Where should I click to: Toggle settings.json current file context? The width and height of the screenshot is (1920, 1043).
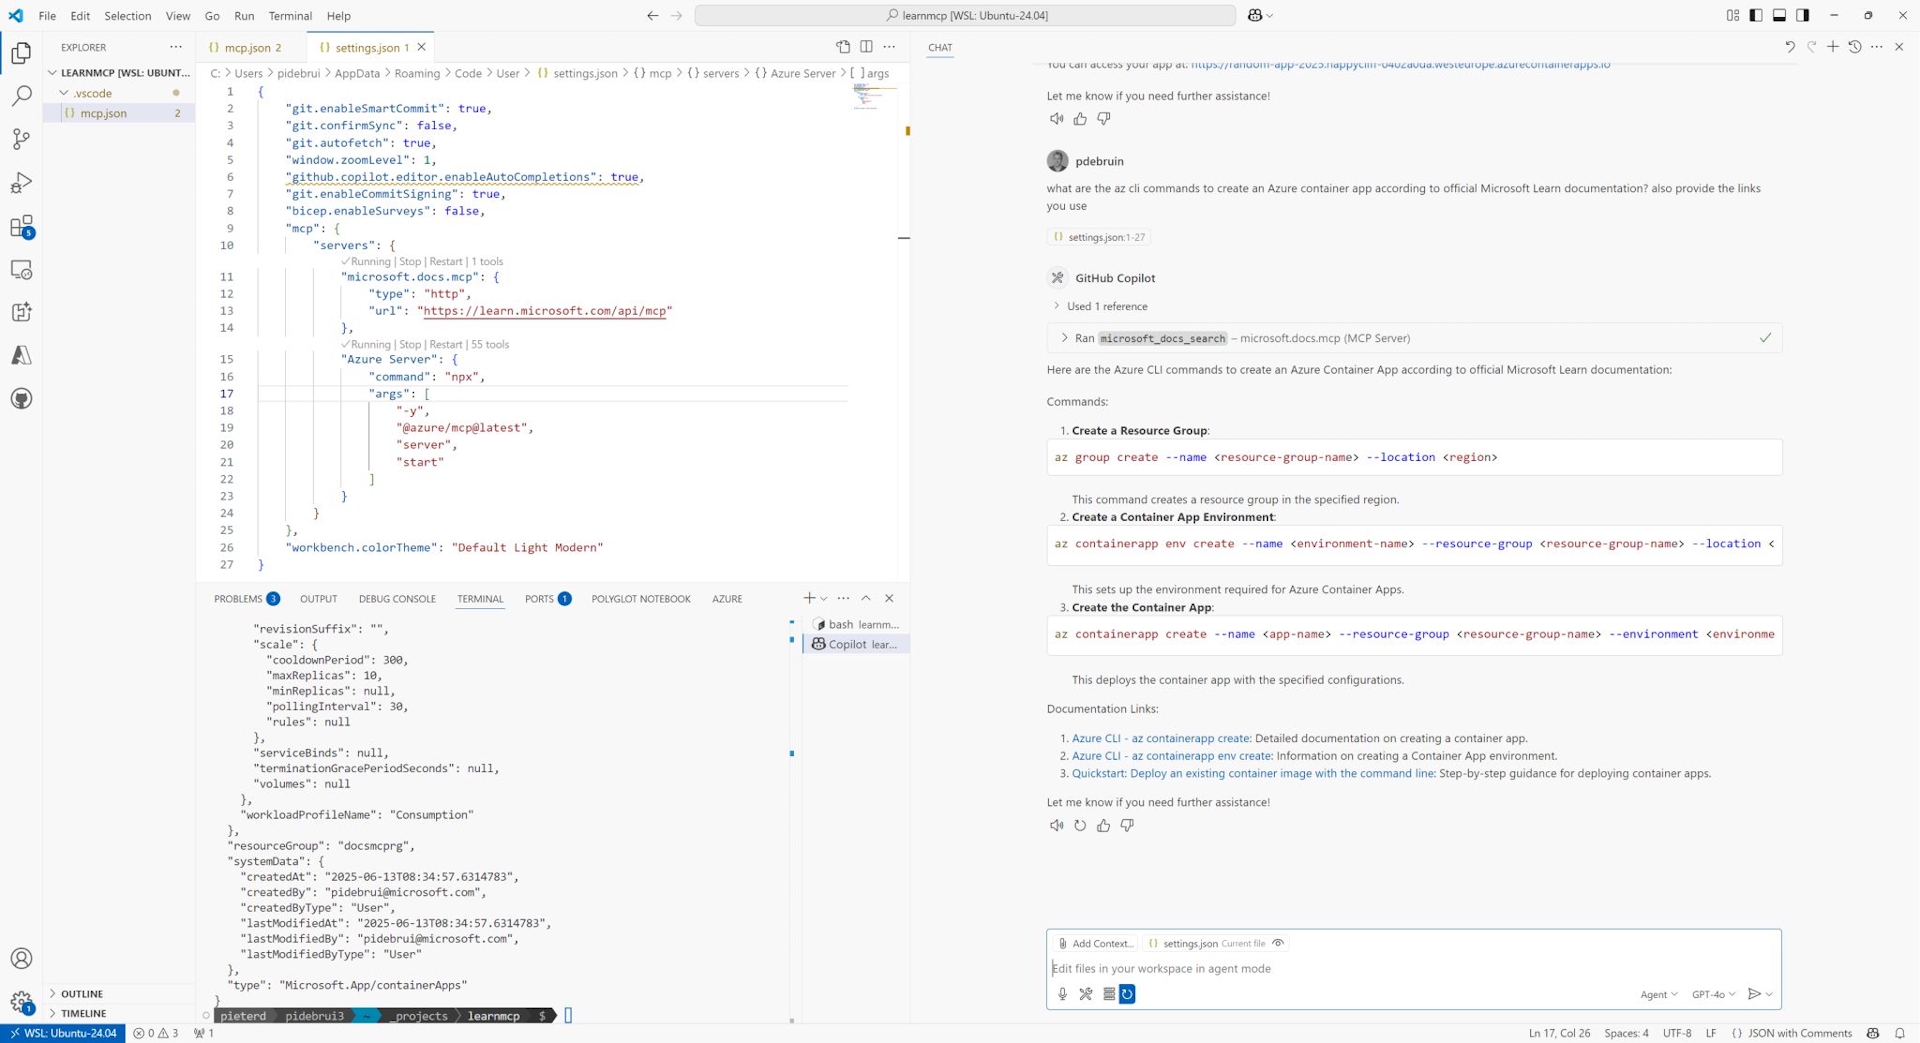pos(1278,943)
